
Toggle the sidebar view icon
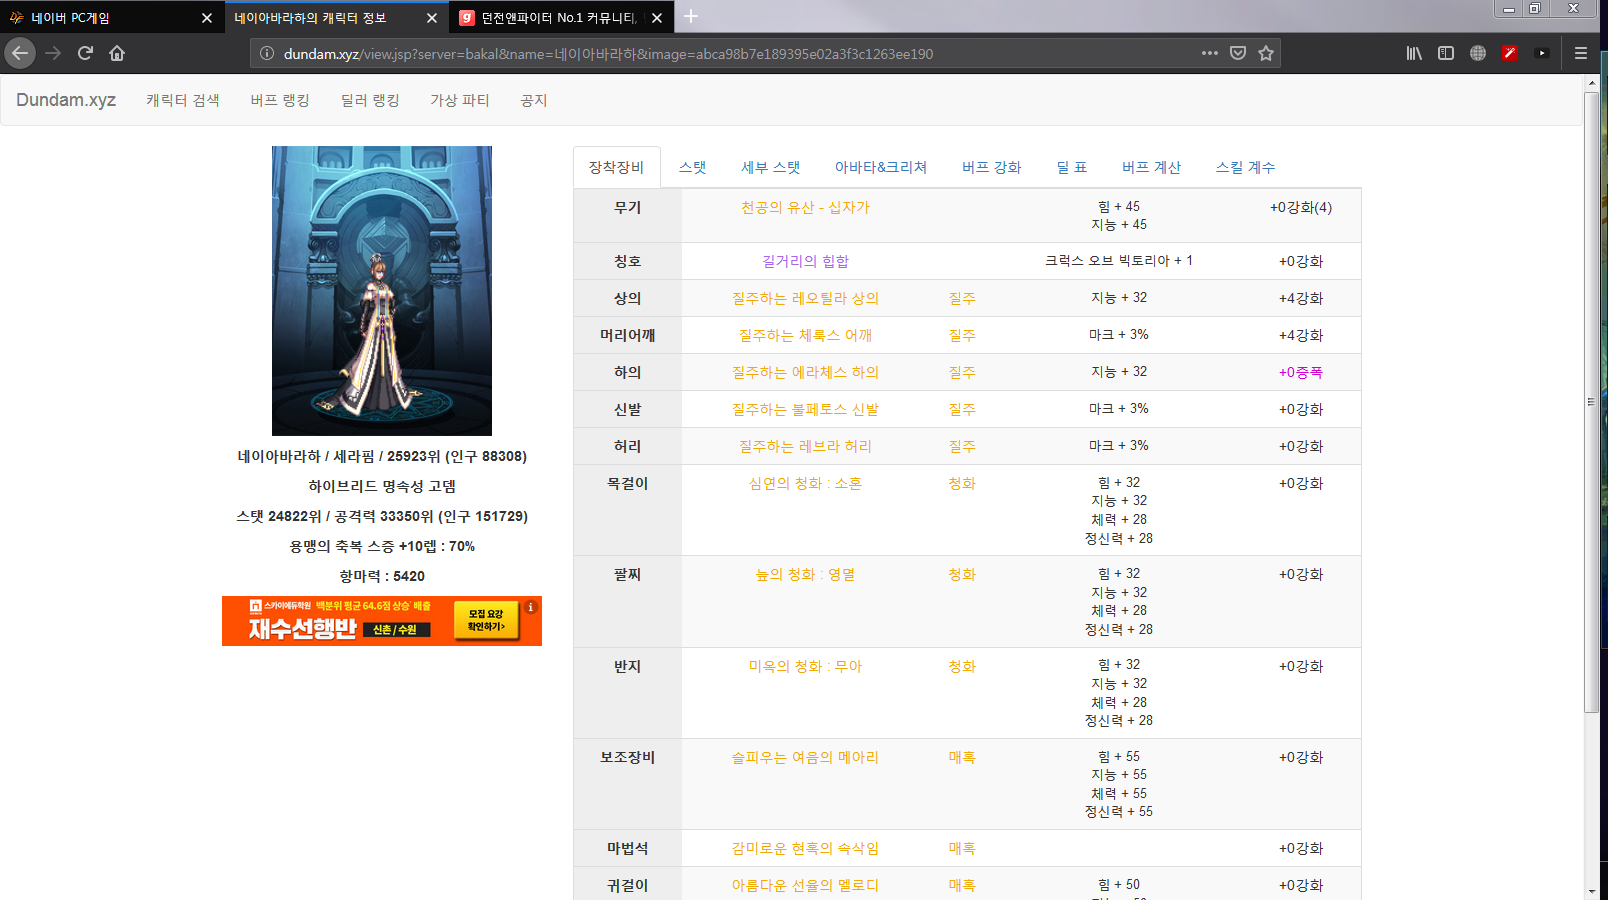[1446, 53]
